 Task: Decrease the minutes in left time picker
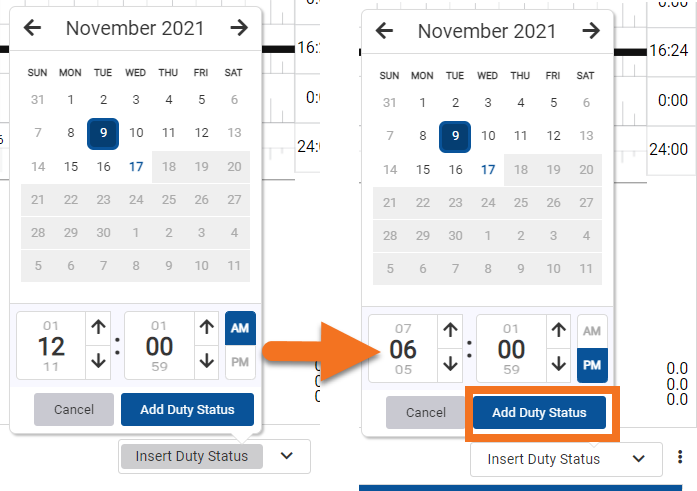[206, 361]
